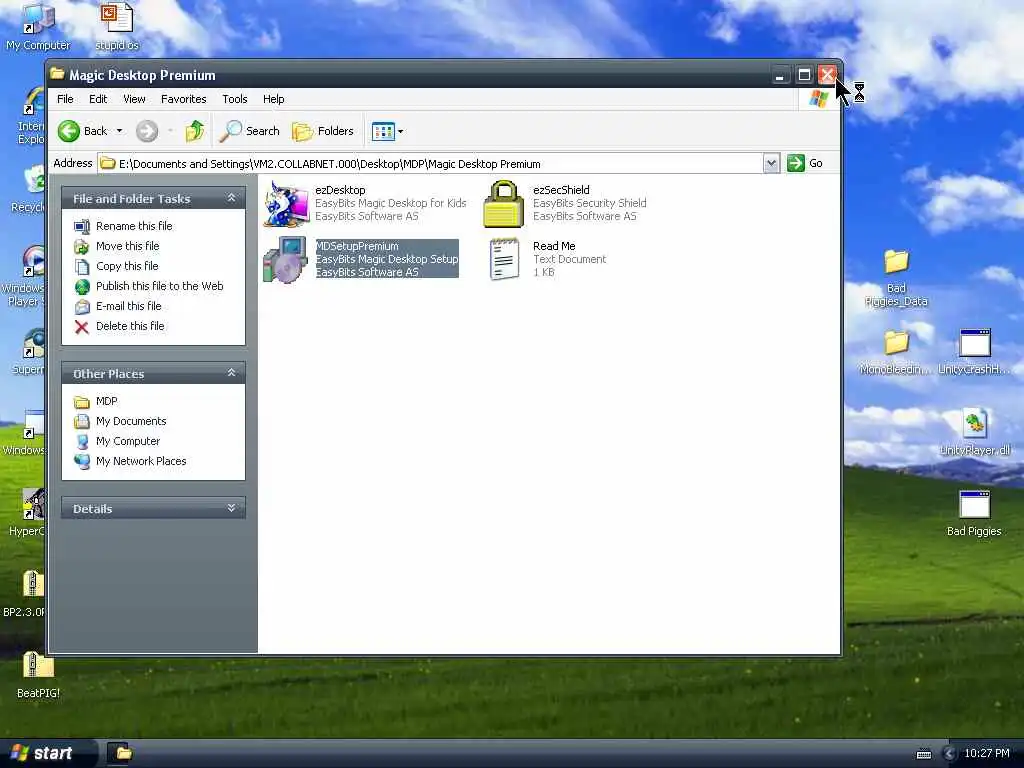This screenshot has height=768, width=1024.
Task: Open the File menu
Action: [65, 99]
